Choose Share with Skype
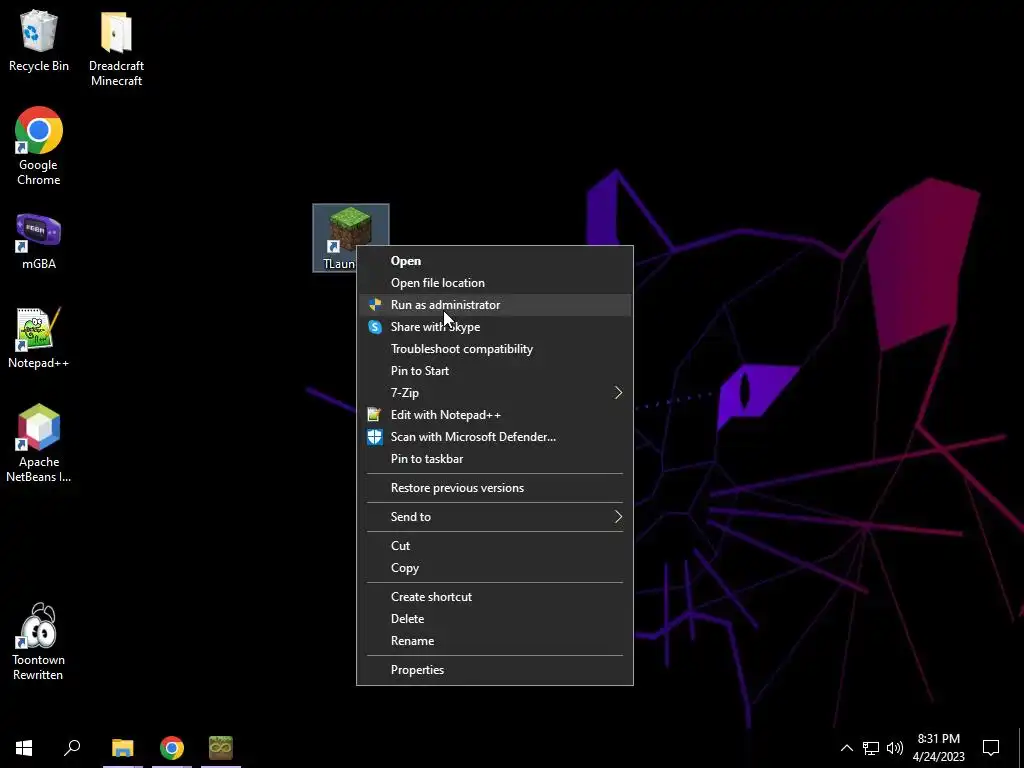The width and height of the screenshot is (1024, 768). (494, 327)
